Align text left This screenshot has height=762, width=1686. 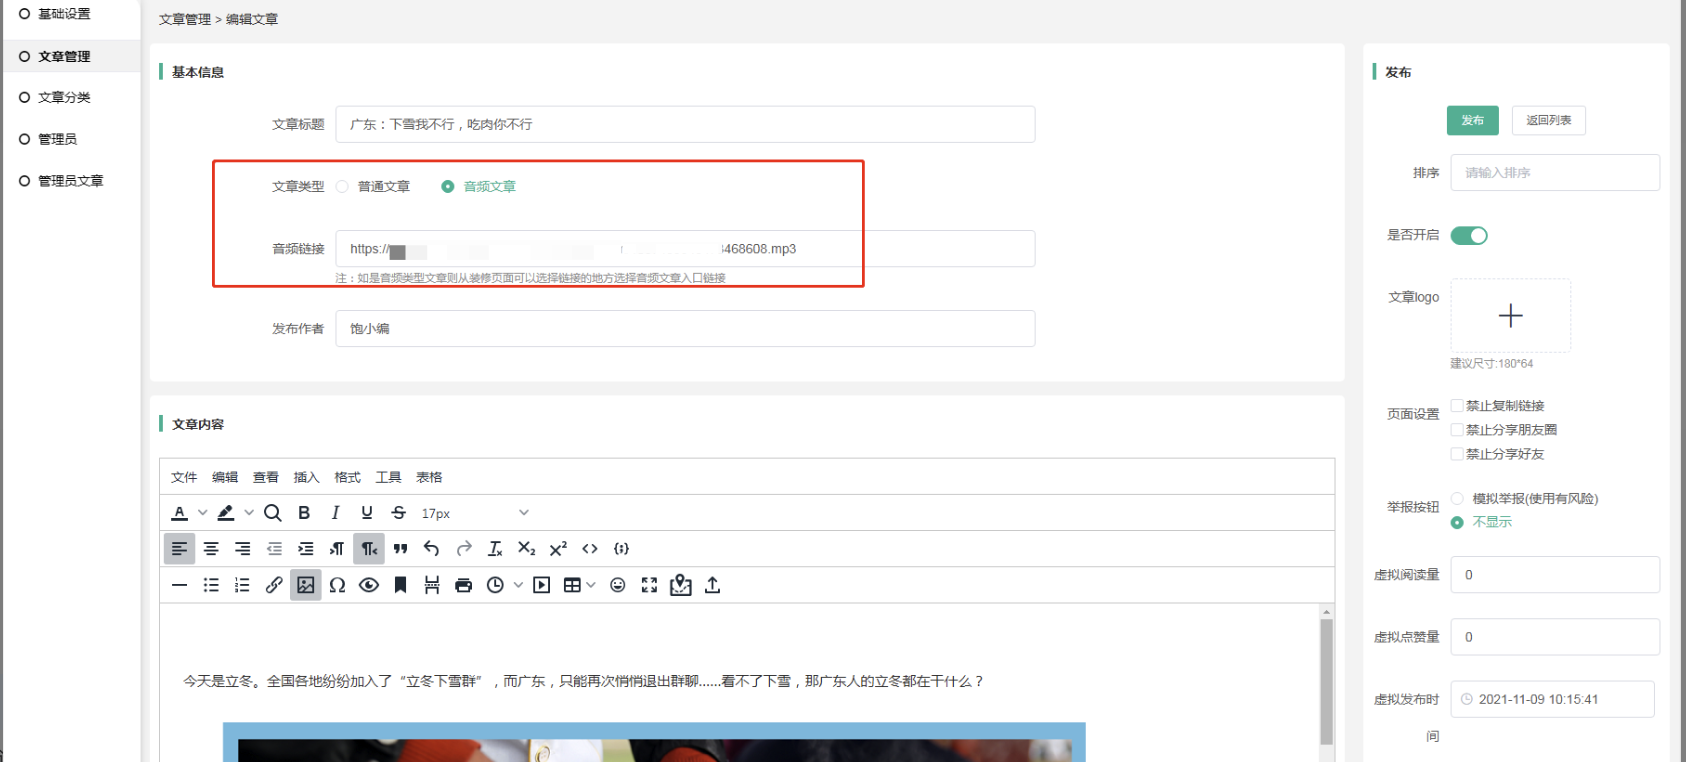pyautogui.click(x=179, y=549)
